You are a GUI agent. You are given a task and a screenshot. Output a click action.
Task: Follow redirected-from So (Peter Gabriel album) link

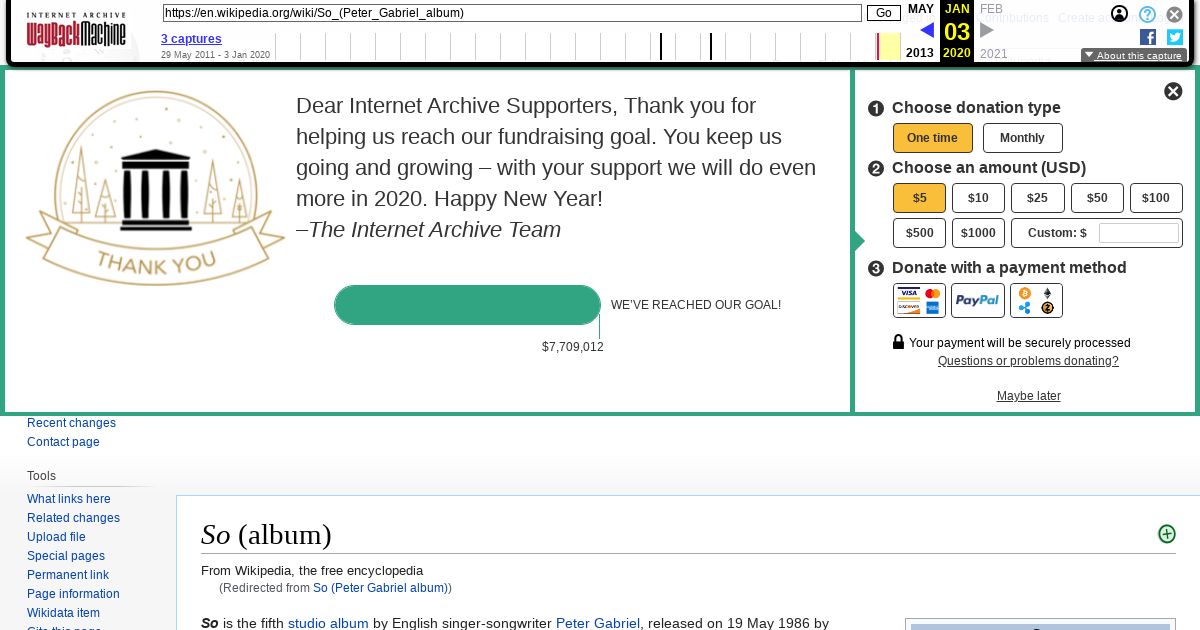(380, 588)
